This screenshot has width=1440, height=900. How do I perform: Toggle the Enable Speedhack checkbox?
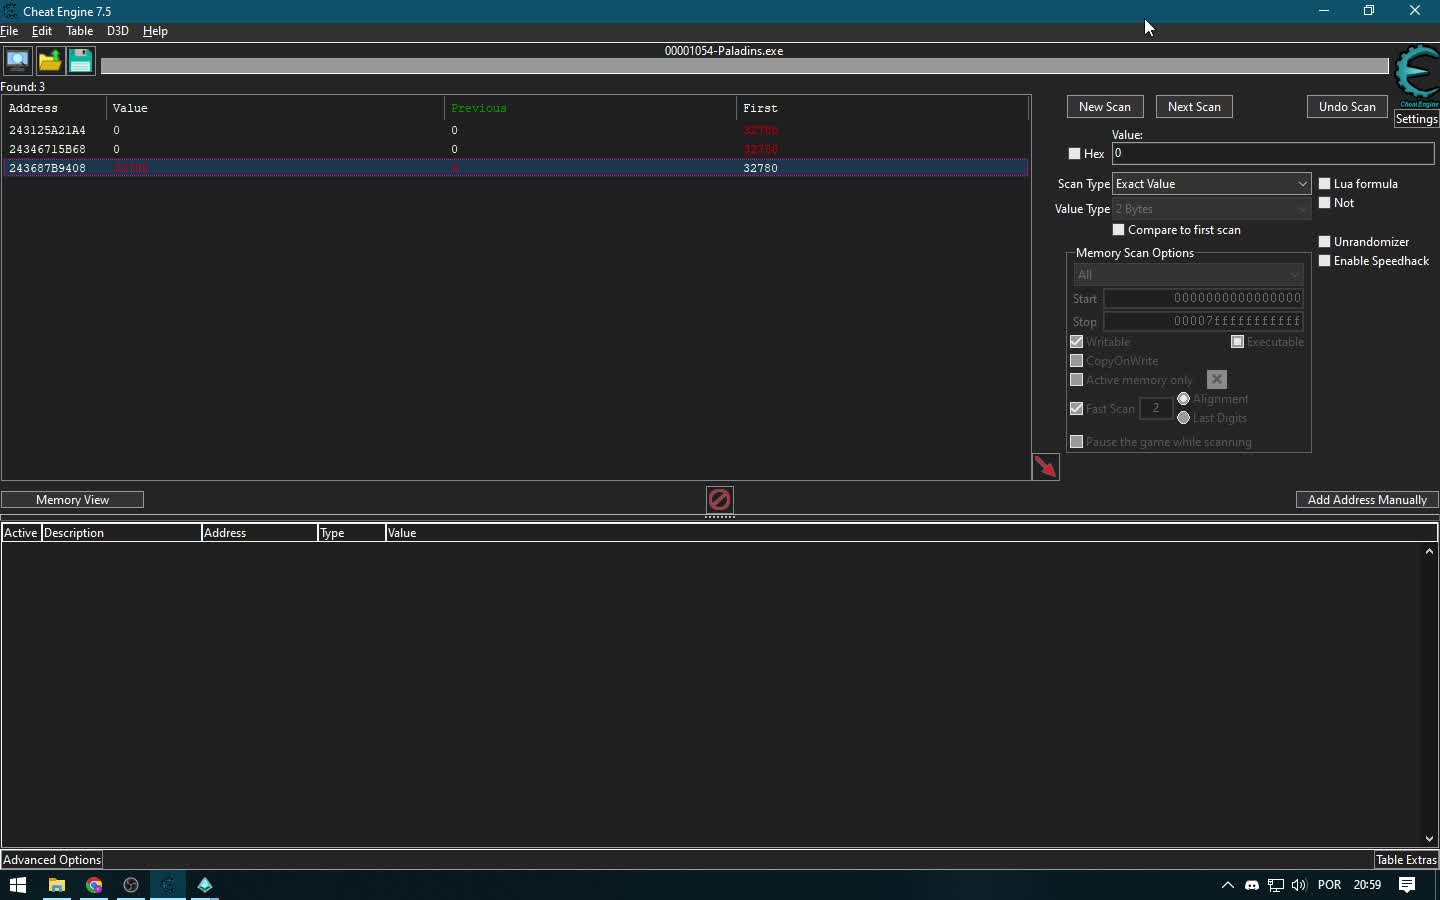1325,261
